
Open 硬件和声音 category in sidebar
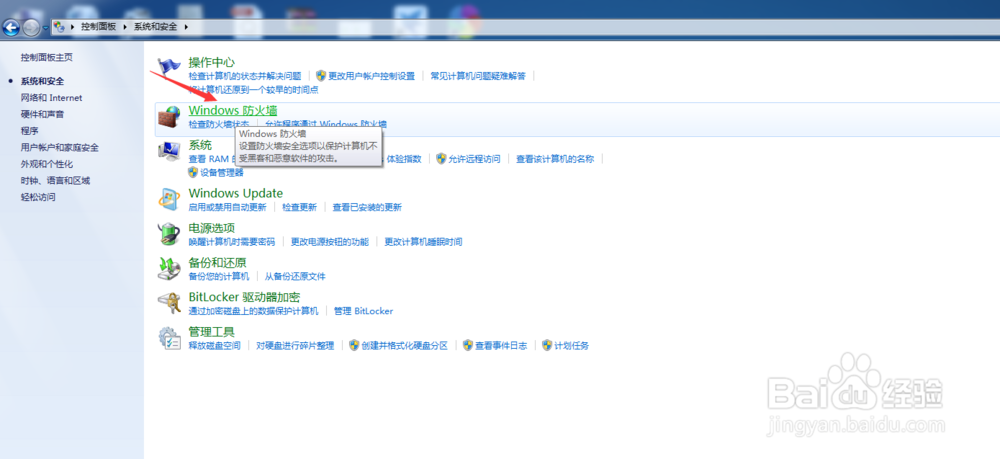click(42, 115)
